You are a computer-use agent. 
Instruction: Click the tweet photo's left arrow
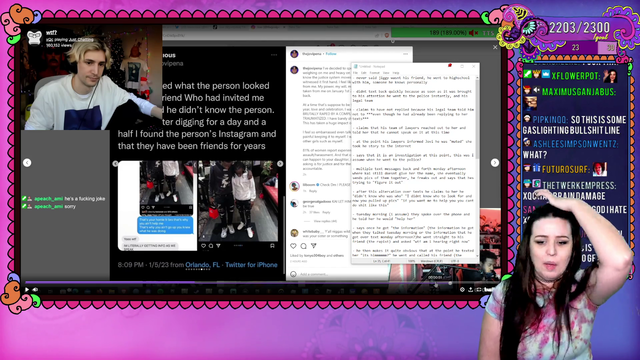(x=115, y=164)
